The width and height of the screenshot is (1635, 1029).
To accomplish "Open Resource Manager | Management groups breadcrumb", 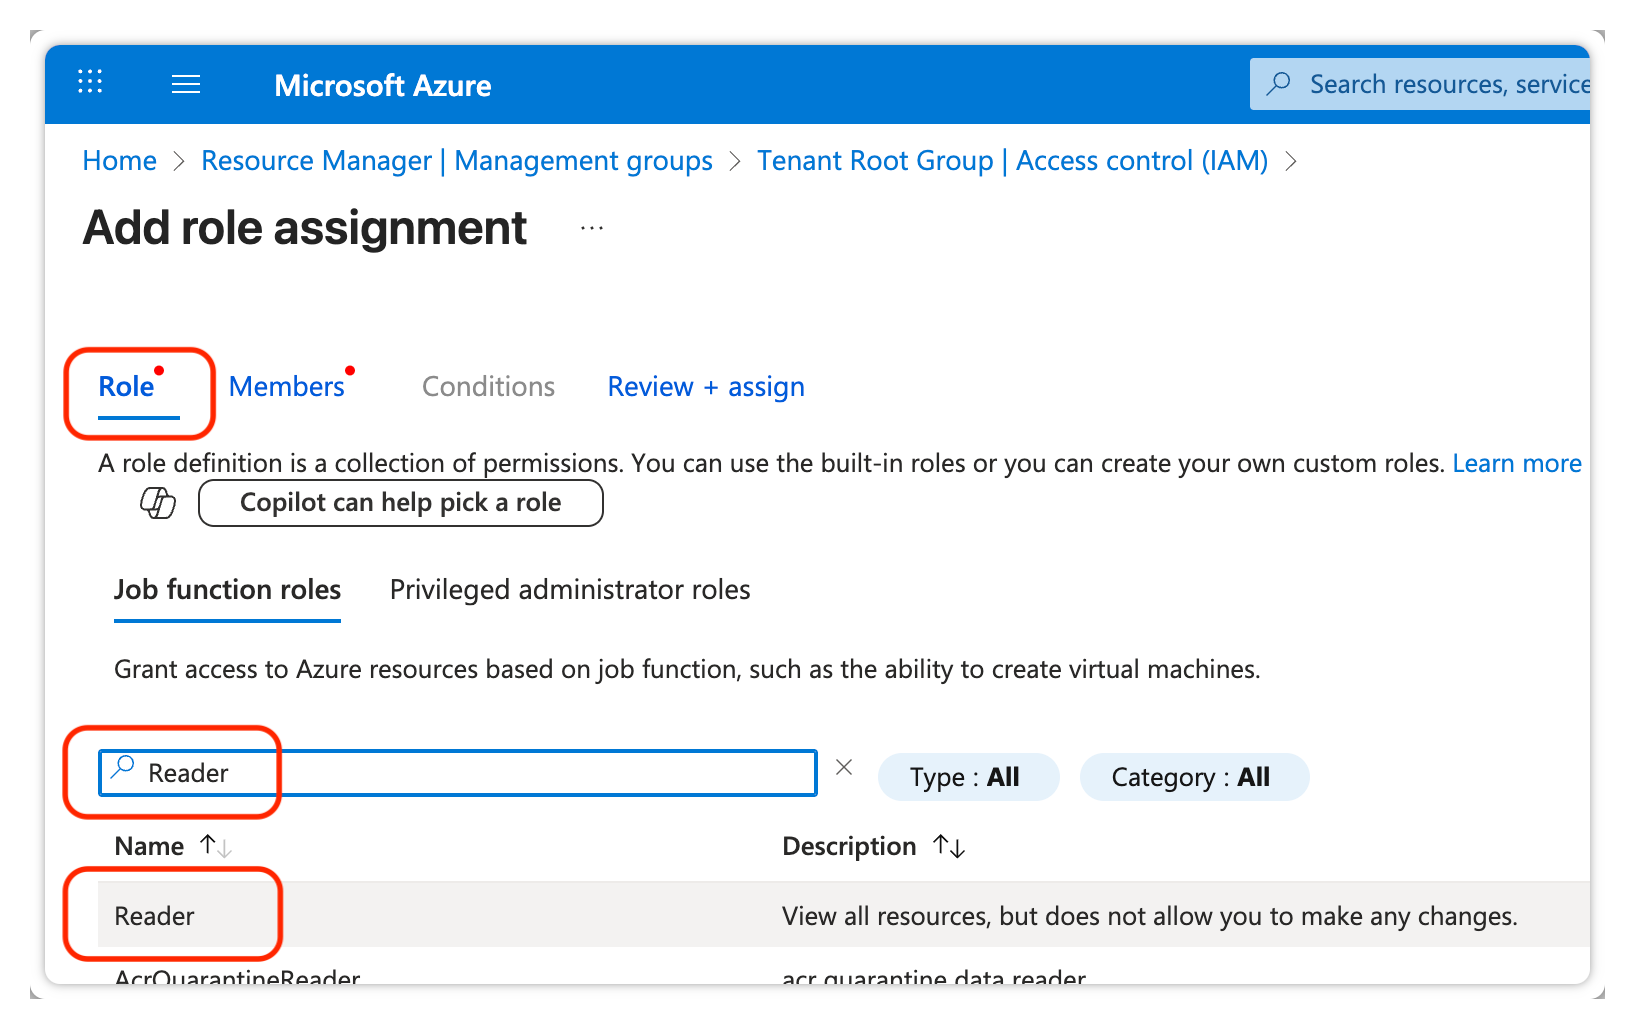I will coord(457,161).
